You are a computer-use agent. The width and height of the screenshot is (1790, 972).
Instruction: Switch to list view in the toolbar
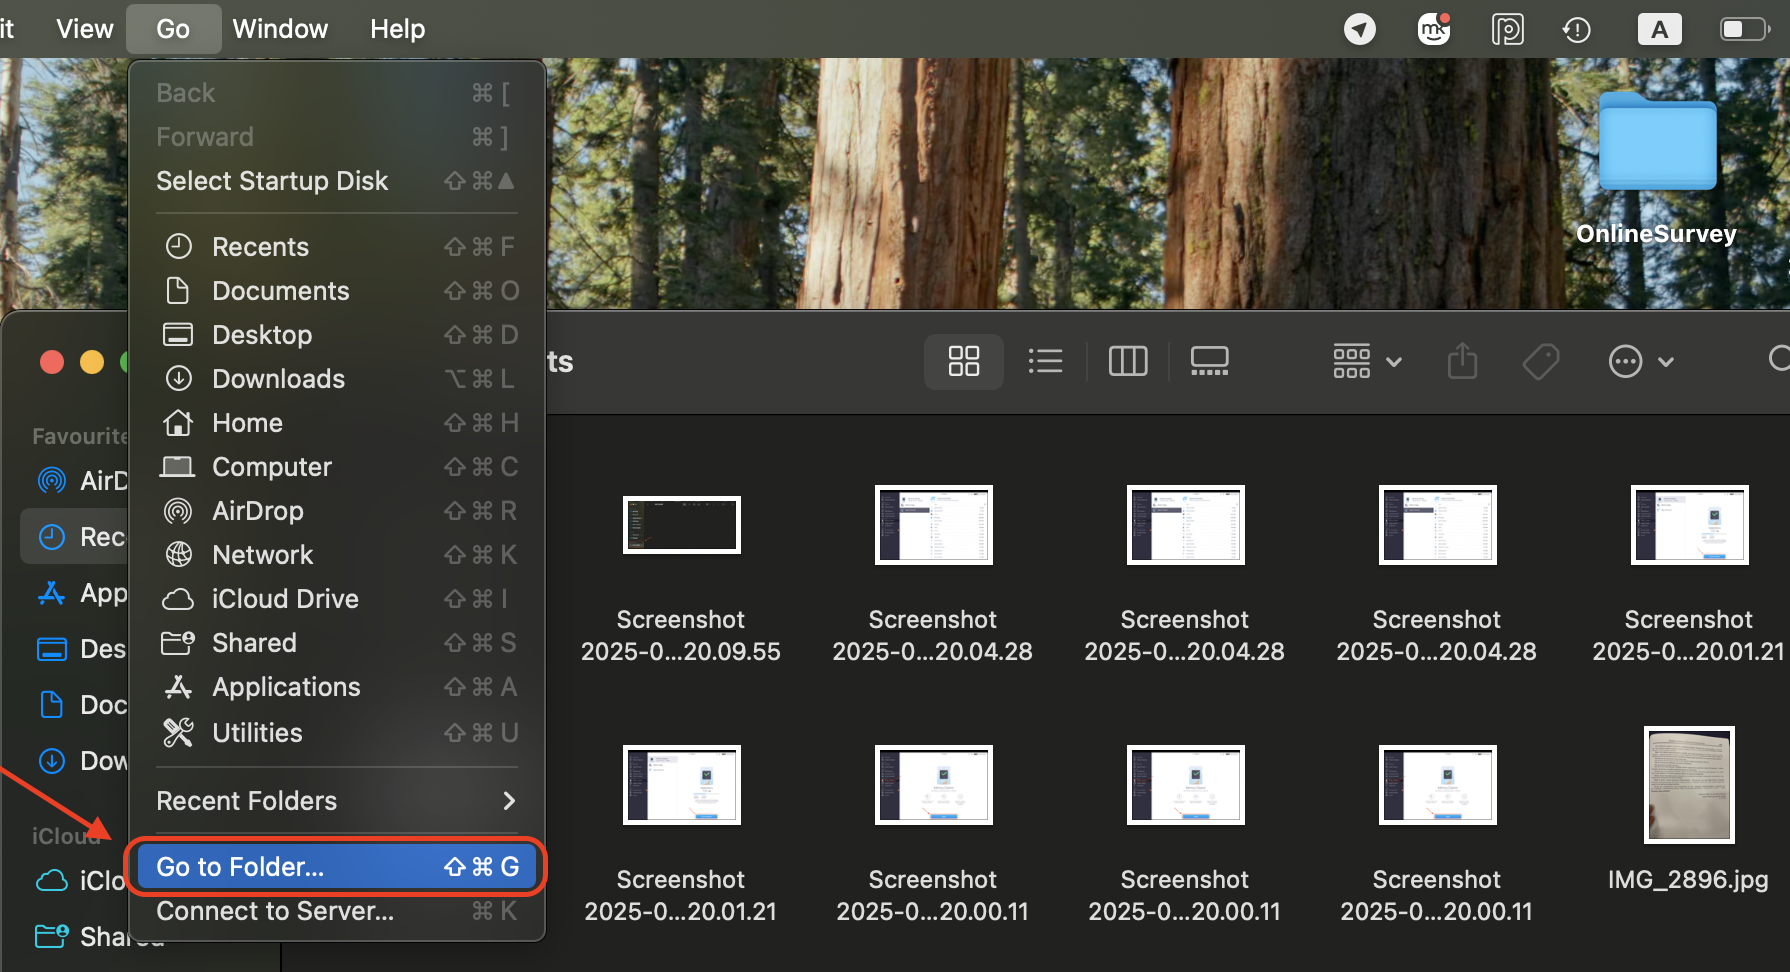[x=1046, y=361]
